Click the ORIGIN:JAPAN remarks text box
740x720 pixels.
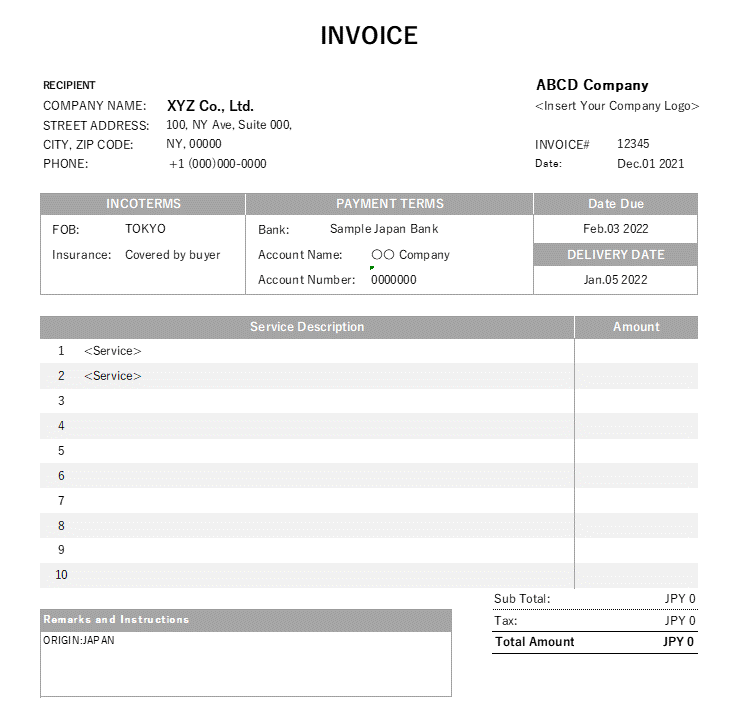[x=245, y=662]
